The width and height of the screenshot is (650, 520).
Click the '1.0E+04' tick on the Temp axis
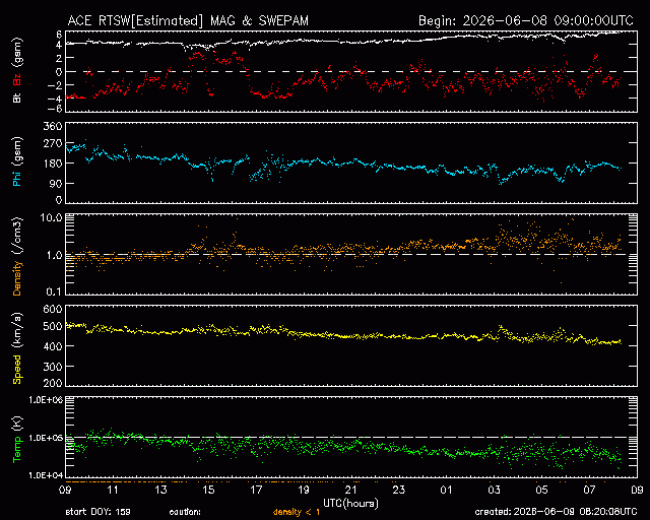click(x=46, y=475)
